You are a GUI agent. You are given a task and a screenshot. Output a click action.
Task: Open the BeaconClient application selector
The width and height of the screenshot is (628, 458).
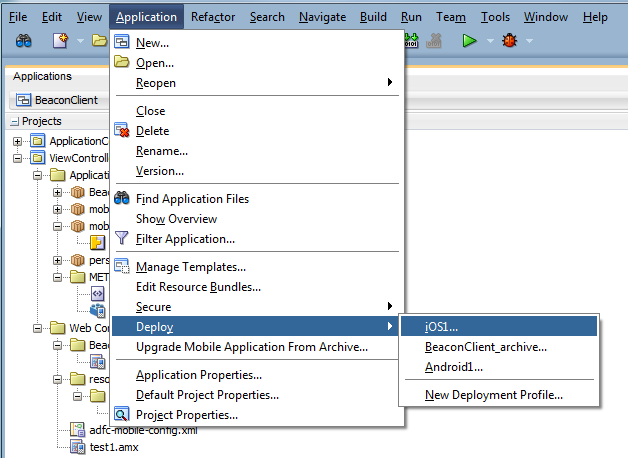[x=59, y=100]
